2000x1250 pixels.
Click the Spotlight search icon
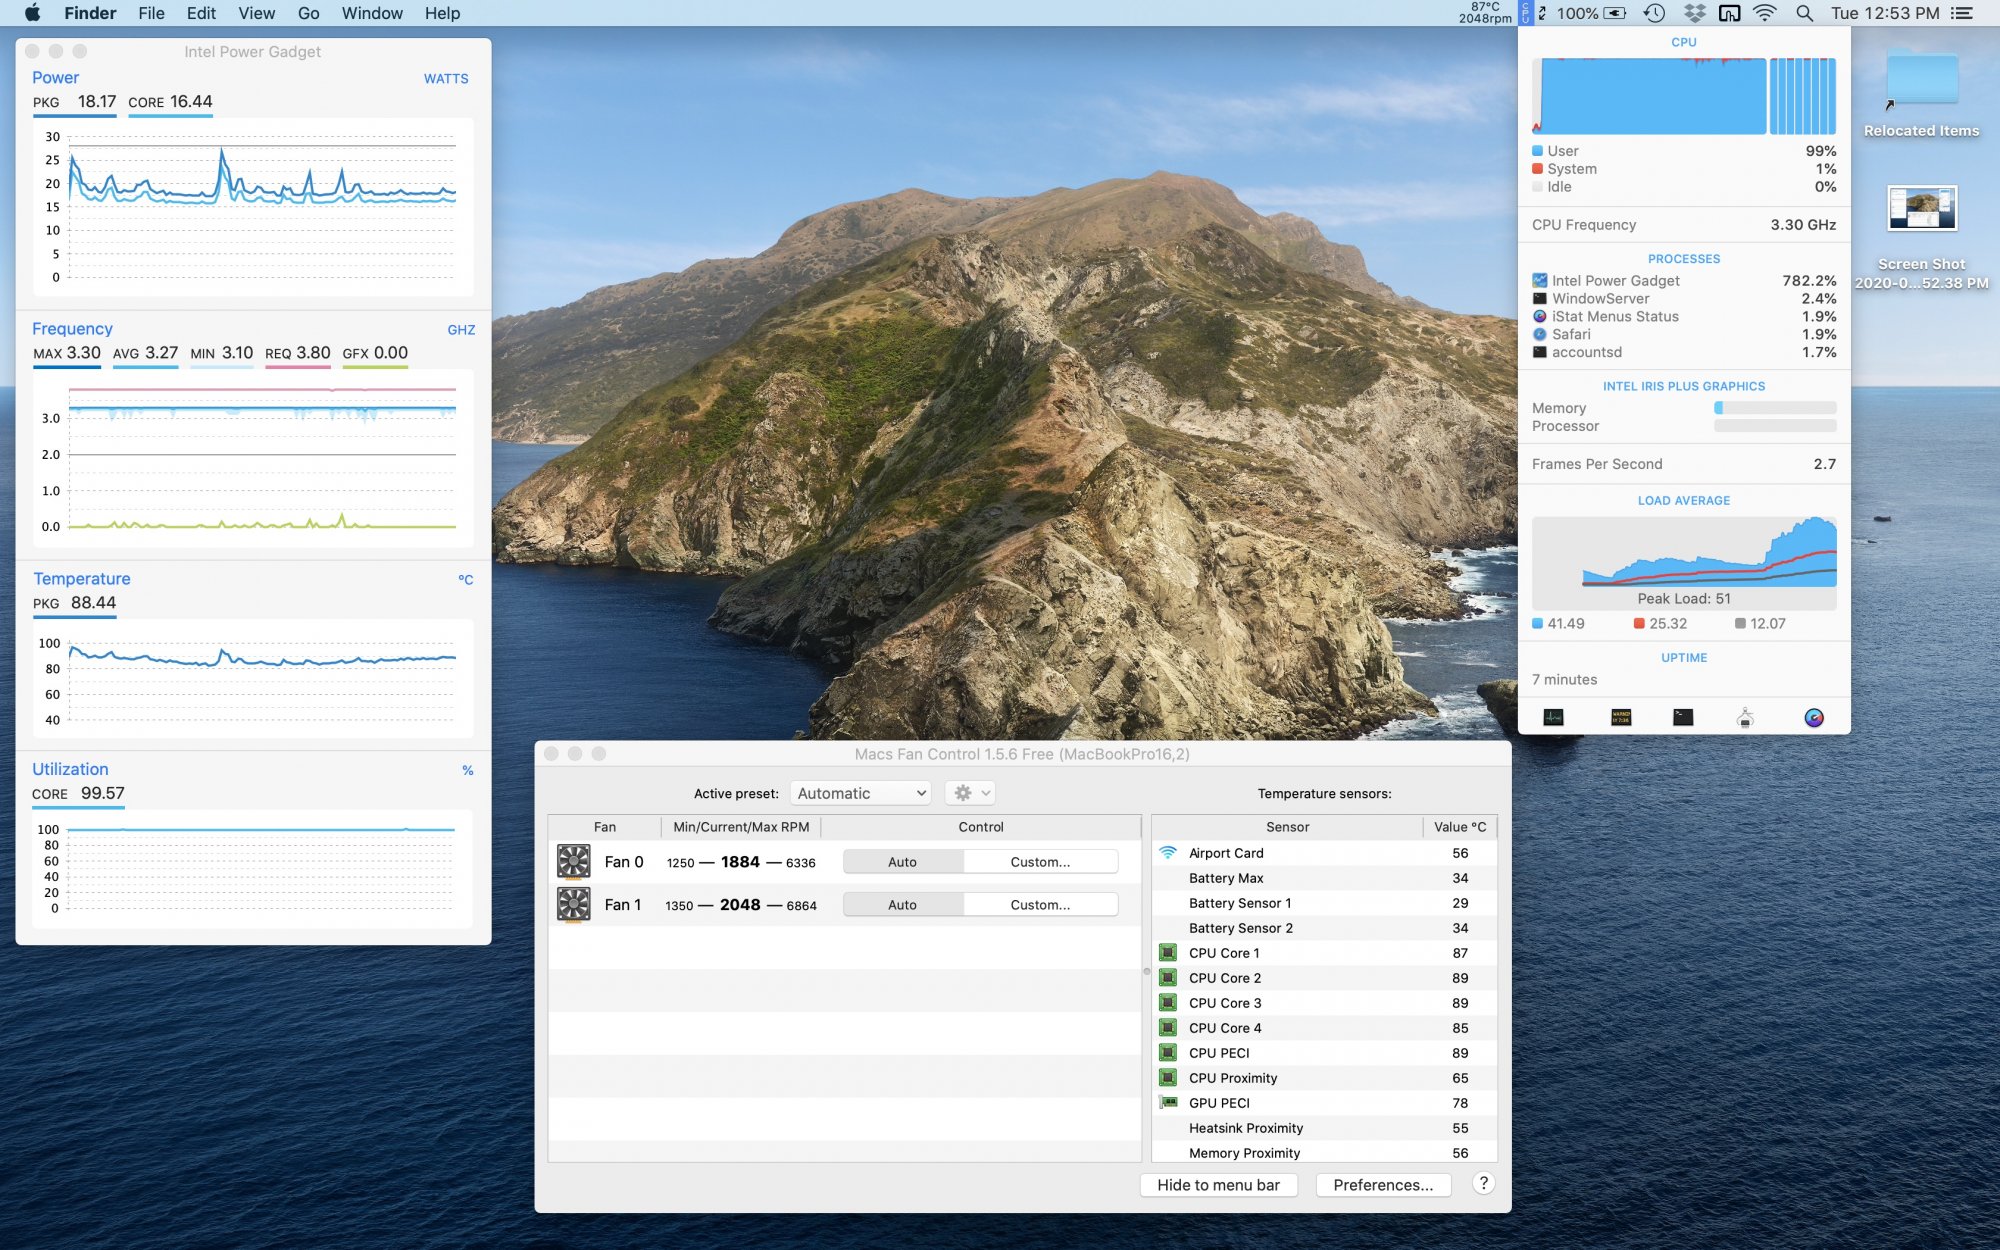point(1804,13)
